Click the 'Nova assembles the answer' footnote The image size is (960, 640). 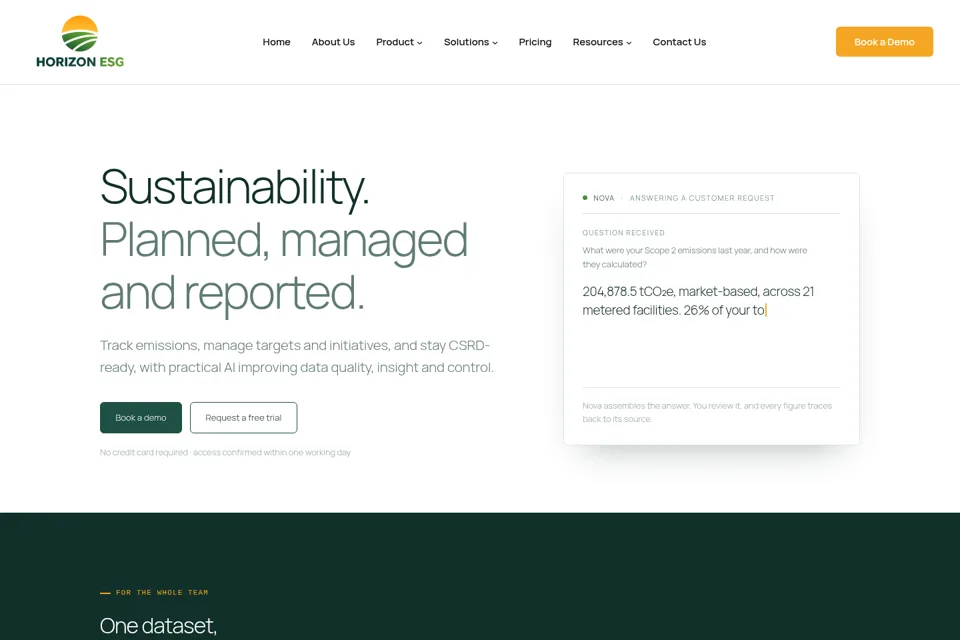point(707,412)
